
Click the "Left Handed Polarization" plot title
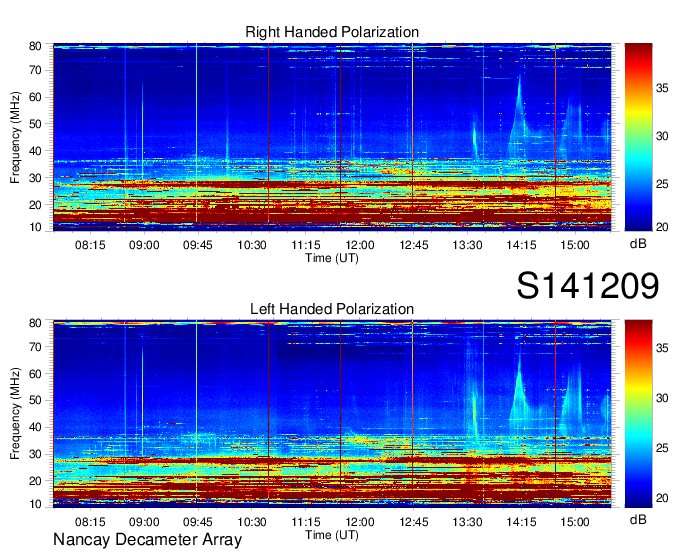pos(332,309)
